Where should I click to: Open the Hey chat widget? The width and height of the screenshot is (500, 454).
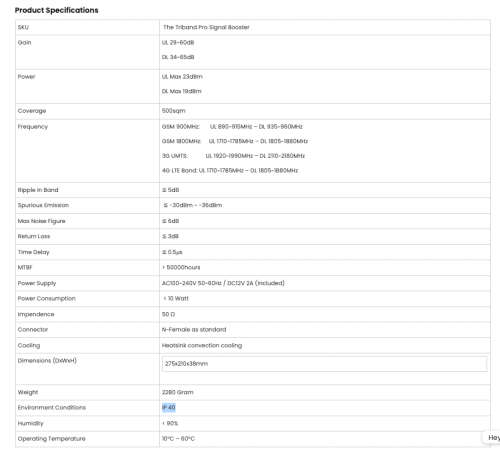493,437
